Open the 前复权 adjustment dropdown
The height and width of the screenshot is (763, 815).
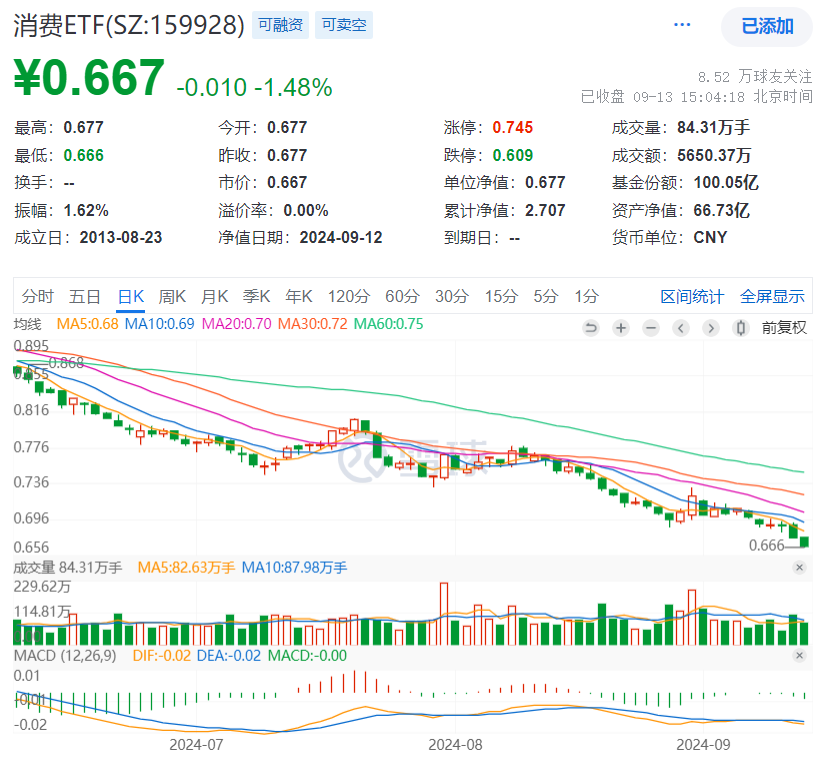point(784,328)
